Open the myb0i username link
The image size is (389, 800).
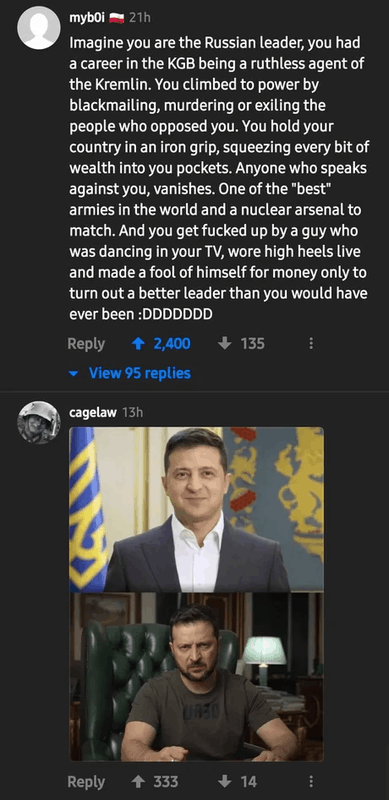[x=87, y=18]
